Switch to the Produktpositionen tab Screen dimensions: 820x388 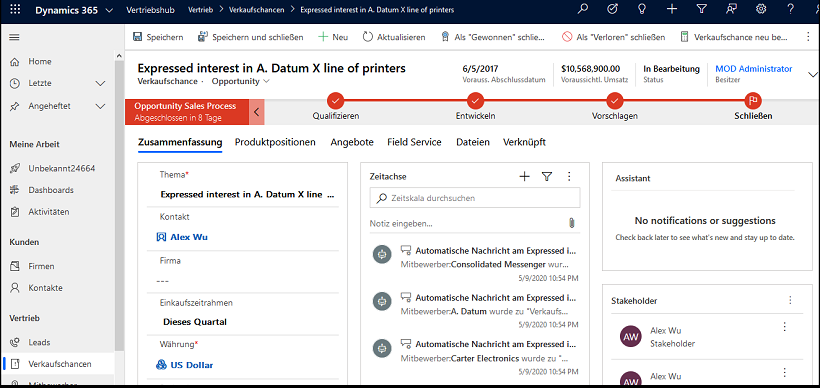[275, 142]
